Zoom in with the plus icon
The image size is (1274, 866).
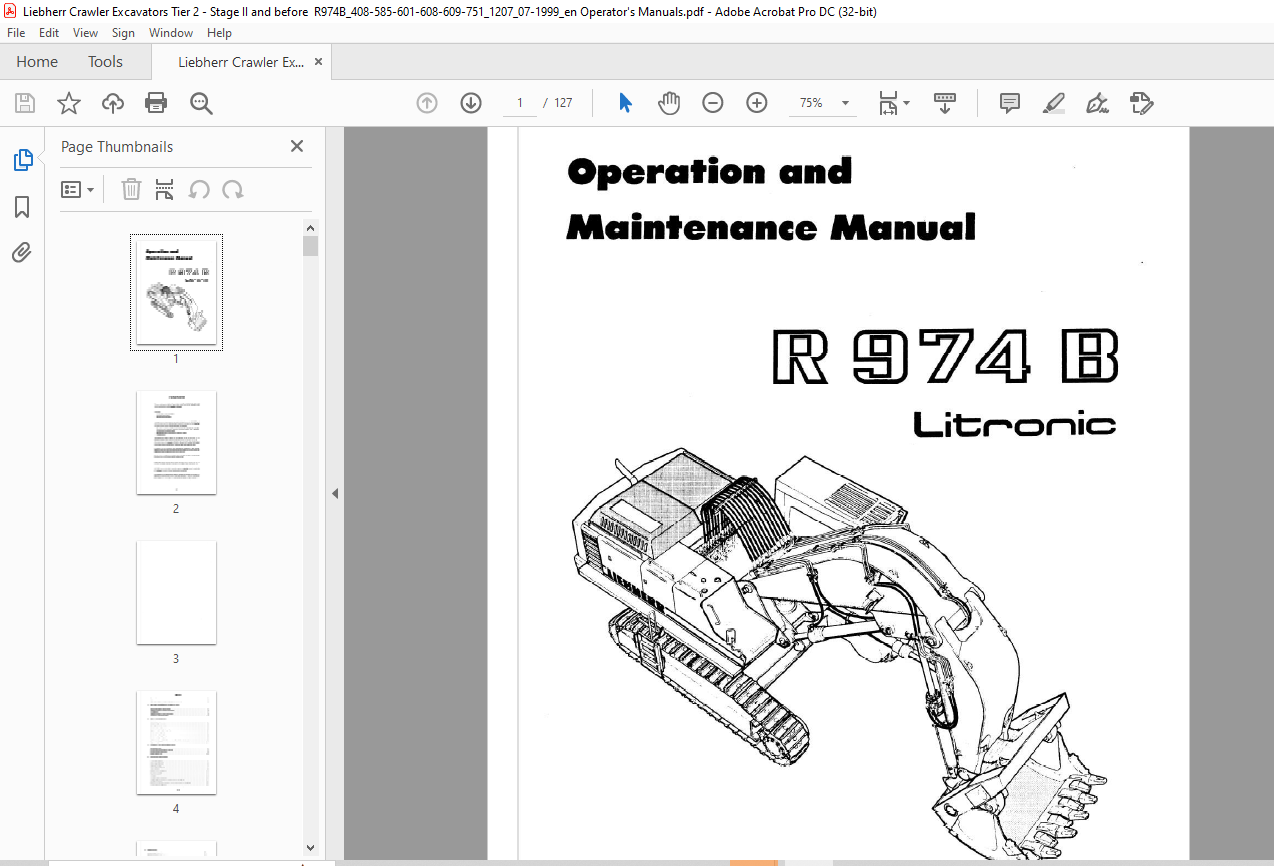pos(757,103)
